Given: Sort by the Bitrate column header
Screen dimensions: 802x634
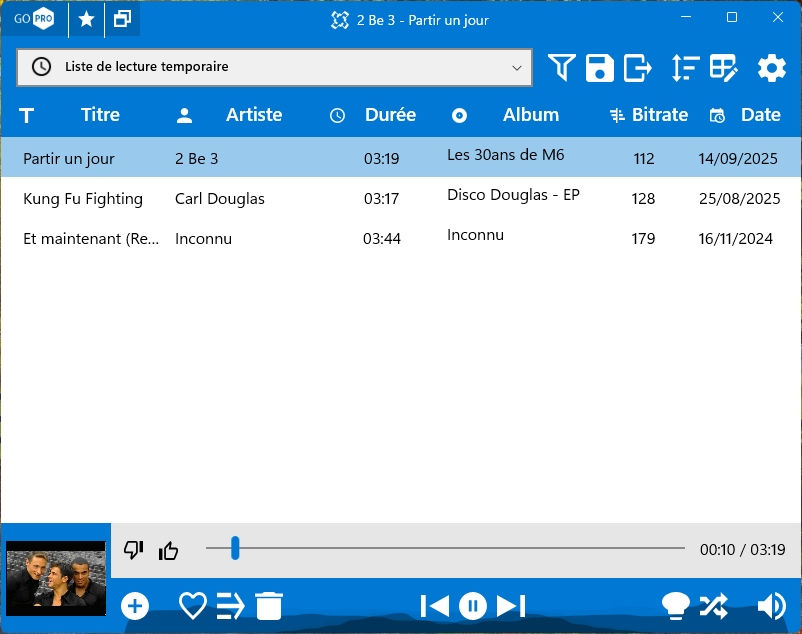Looking at the screenshot, I should point(660,115).
